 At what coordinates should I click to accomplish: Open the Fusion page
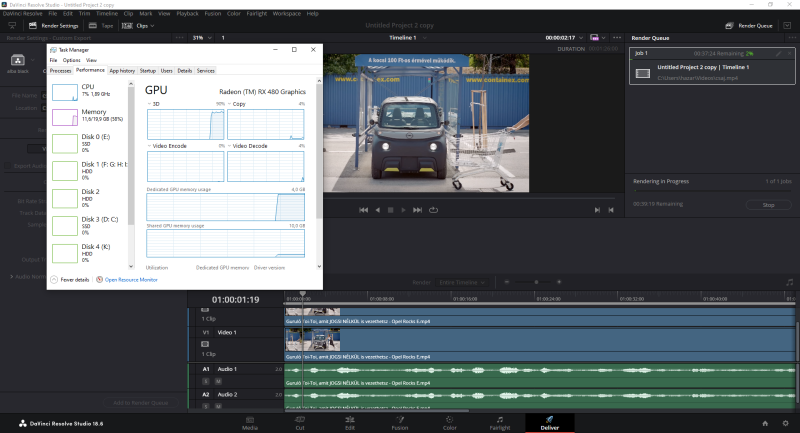pos(399,423)
